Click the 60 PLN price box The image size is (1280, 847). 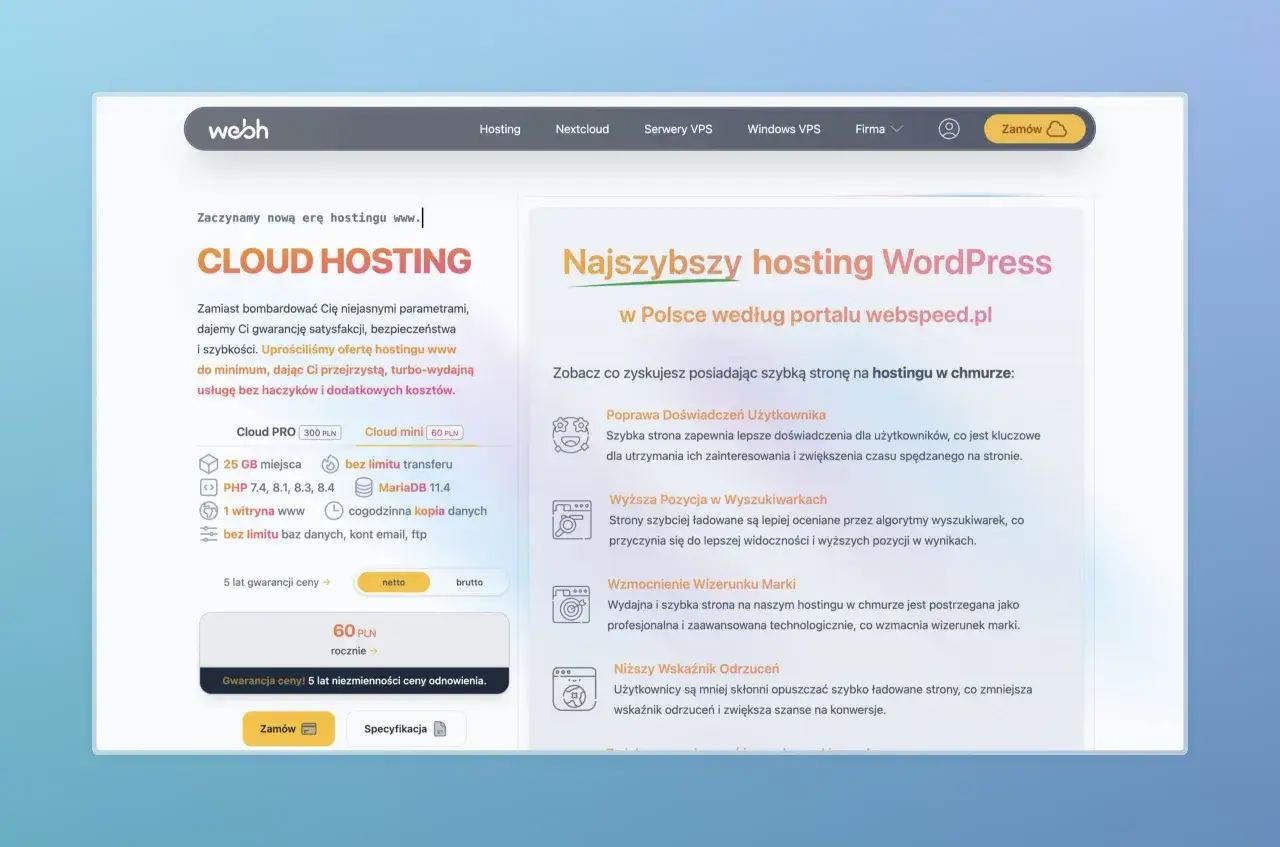pyautogui.click(x=354, y=640)
